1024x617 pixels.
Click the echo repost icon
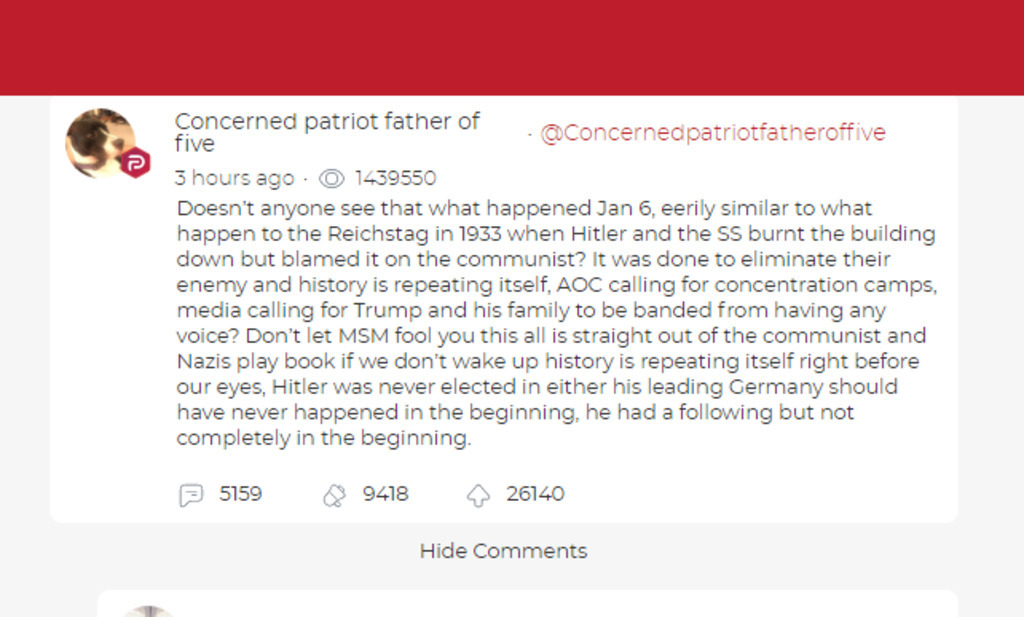coord(334,495)
